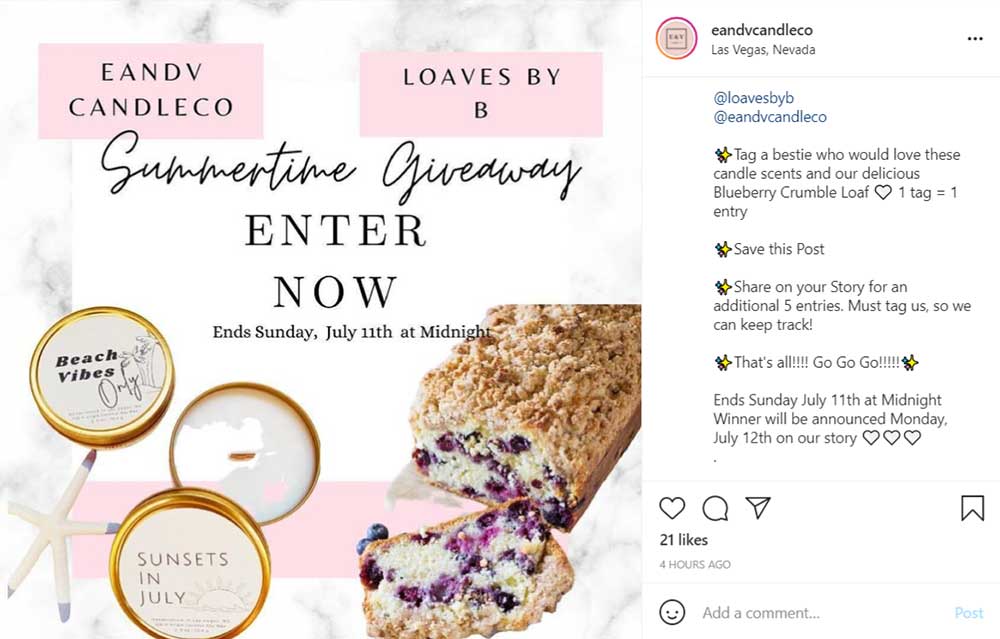Visit the @loavesbyb mention
The image size is (1000, 639).
tap(753, 98)
